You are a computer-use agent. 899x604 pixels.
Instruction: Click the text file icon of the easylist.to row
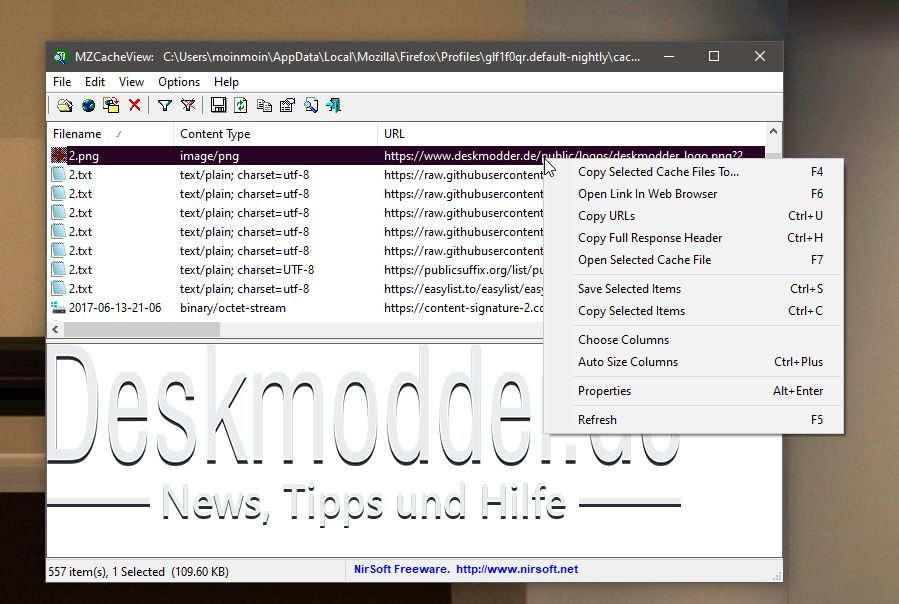click(58, 289)
